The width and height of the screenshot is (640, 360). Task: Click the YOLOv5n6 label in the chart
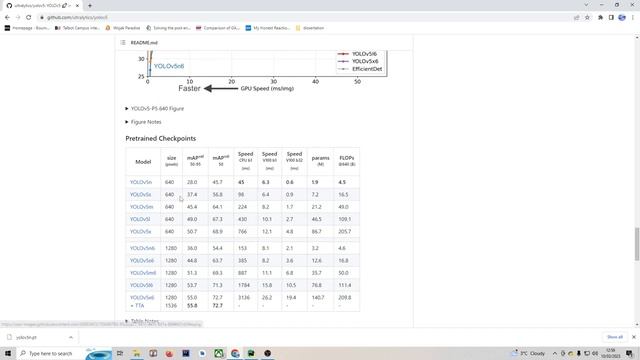tap(169, 66)
